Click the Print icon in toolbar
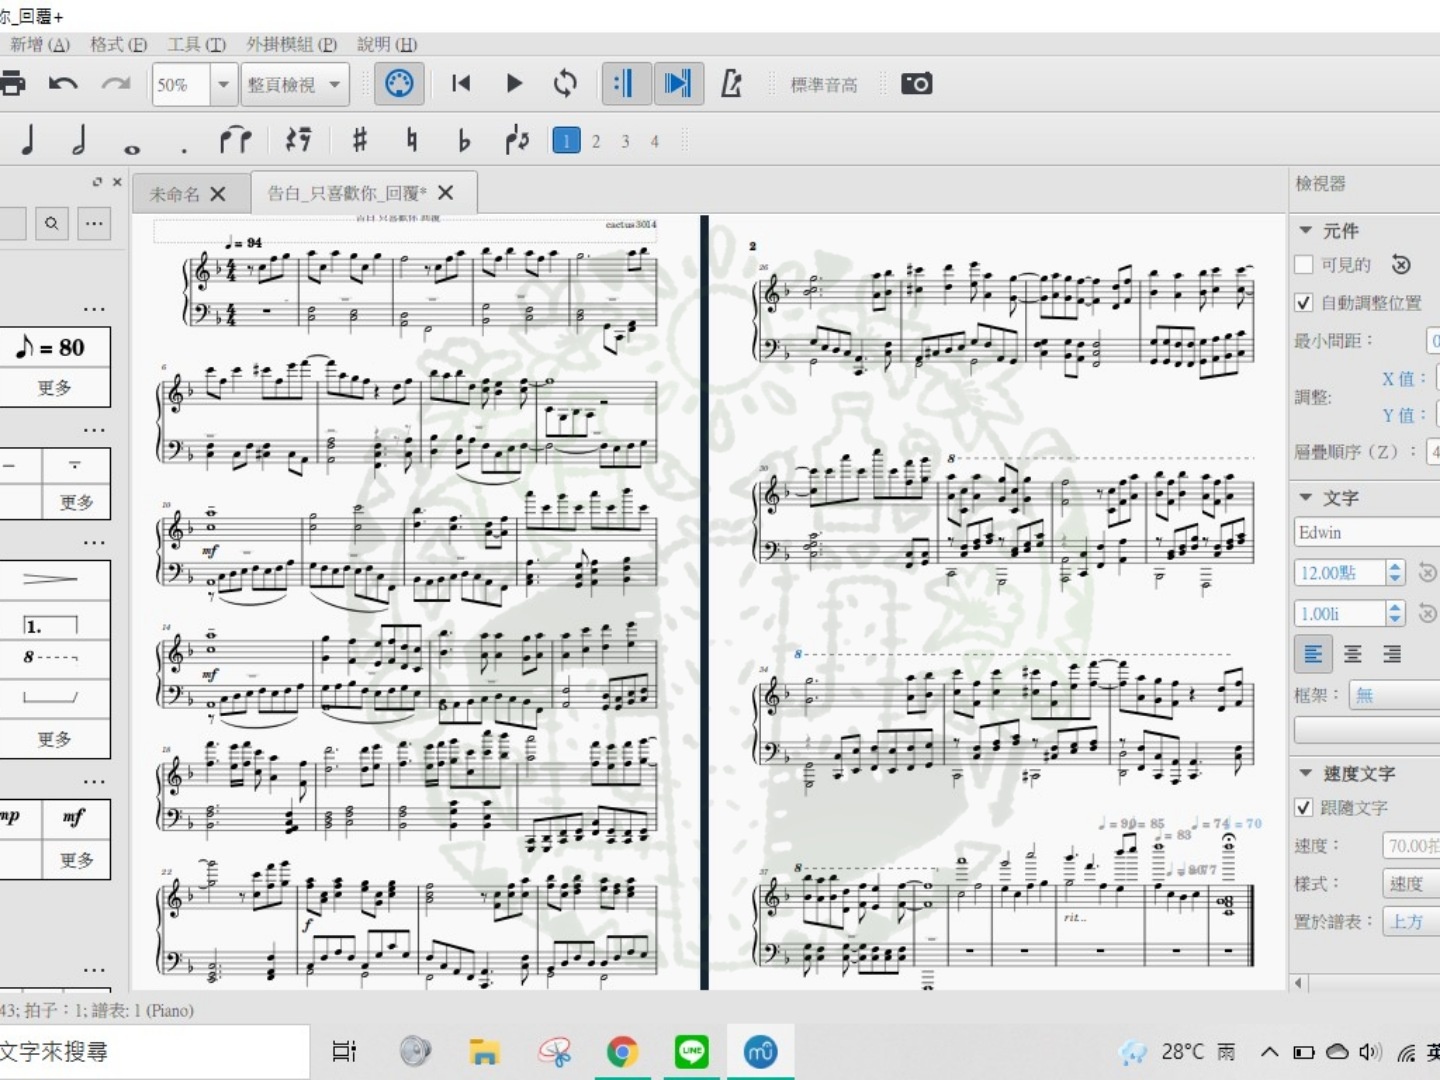This screenshot has width=1440, height=1080. [x=12, y=84]
